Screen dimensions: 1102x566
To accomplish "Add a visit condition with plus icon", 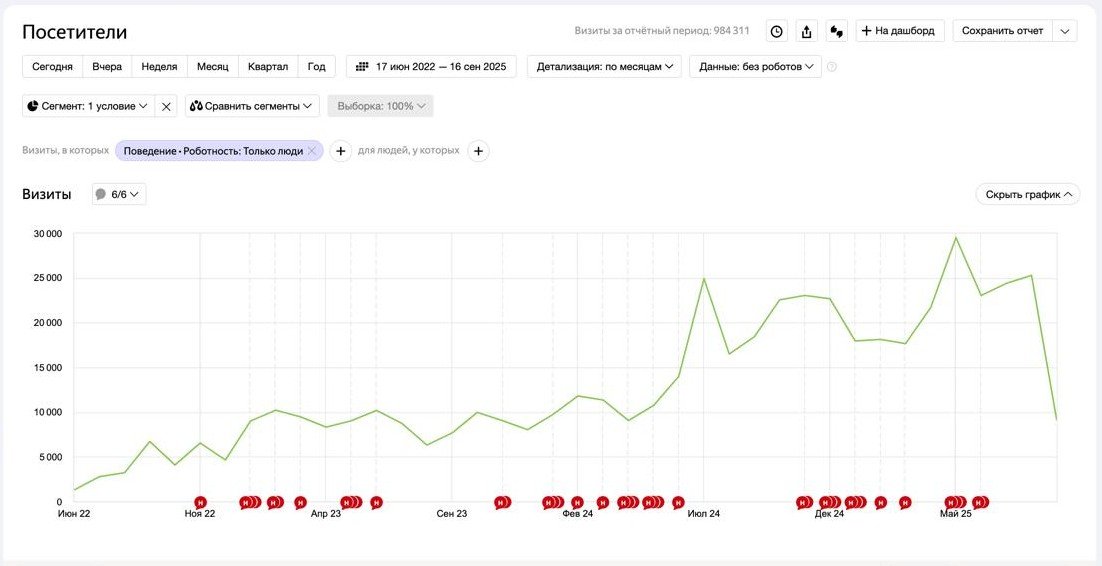I will click(340, 151).
